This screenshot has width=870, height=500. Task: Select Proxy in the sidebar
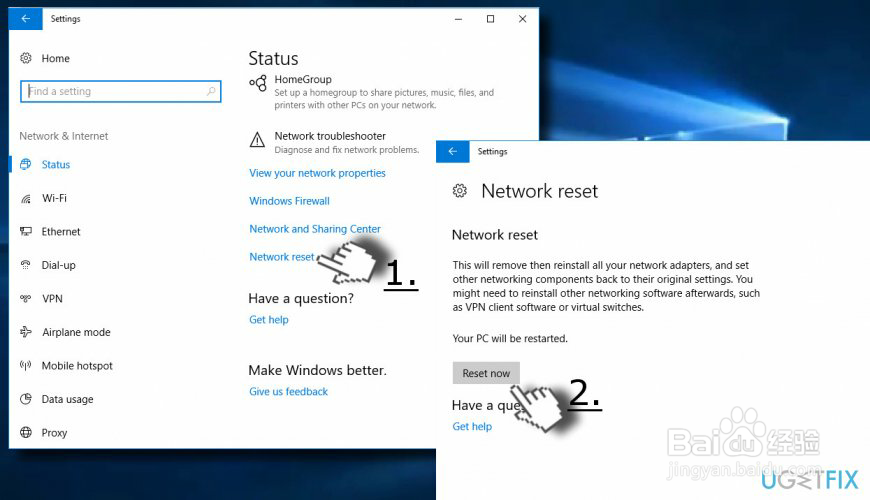[54, 432]
